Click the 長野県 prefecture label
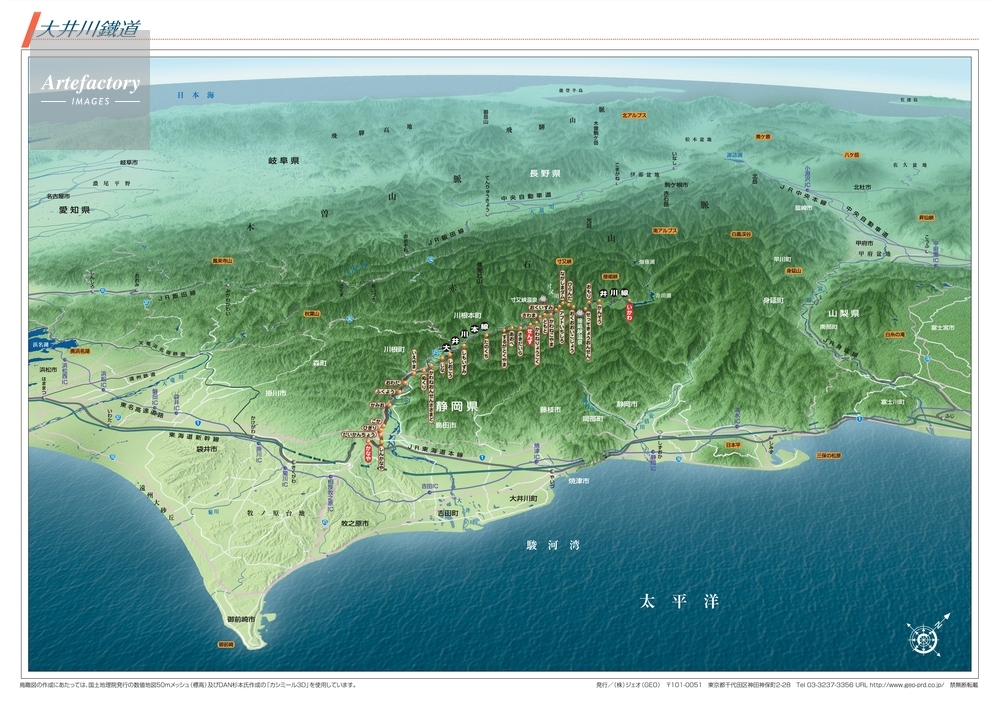The width and height of the screenshot is (1000, 707). coord(544,173)
